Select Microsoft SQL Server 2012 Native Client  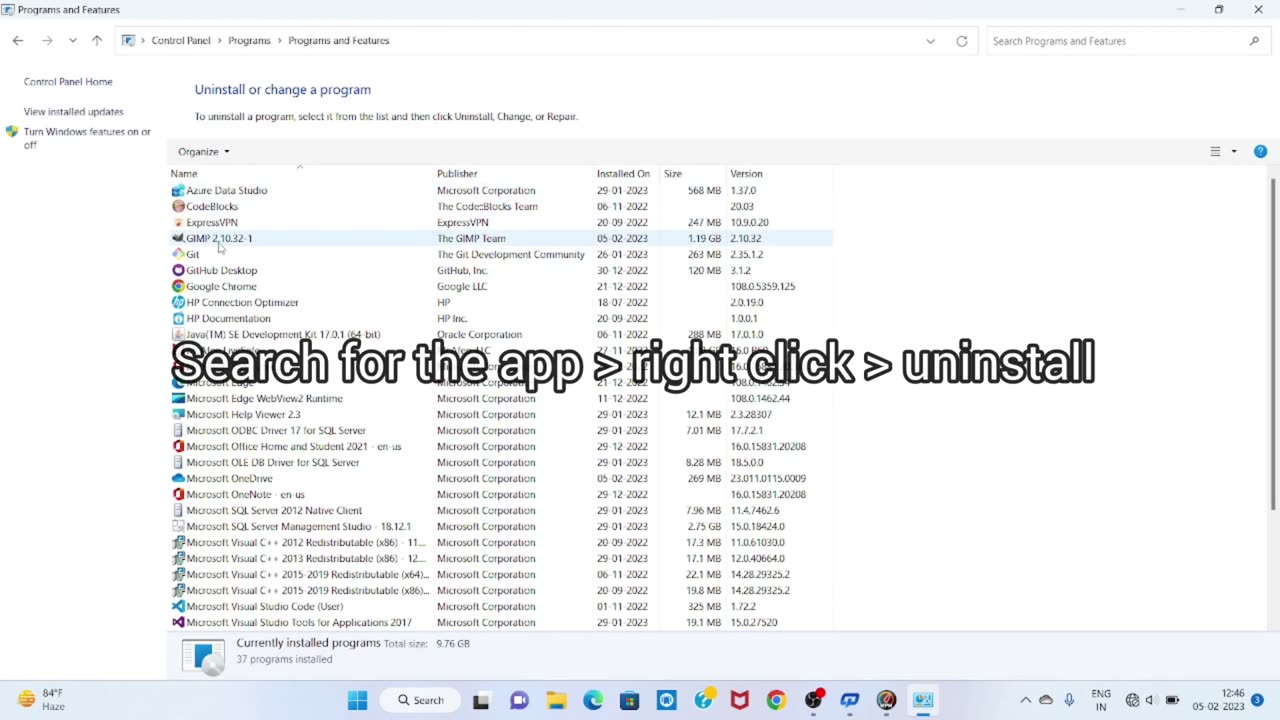(500, 510)
